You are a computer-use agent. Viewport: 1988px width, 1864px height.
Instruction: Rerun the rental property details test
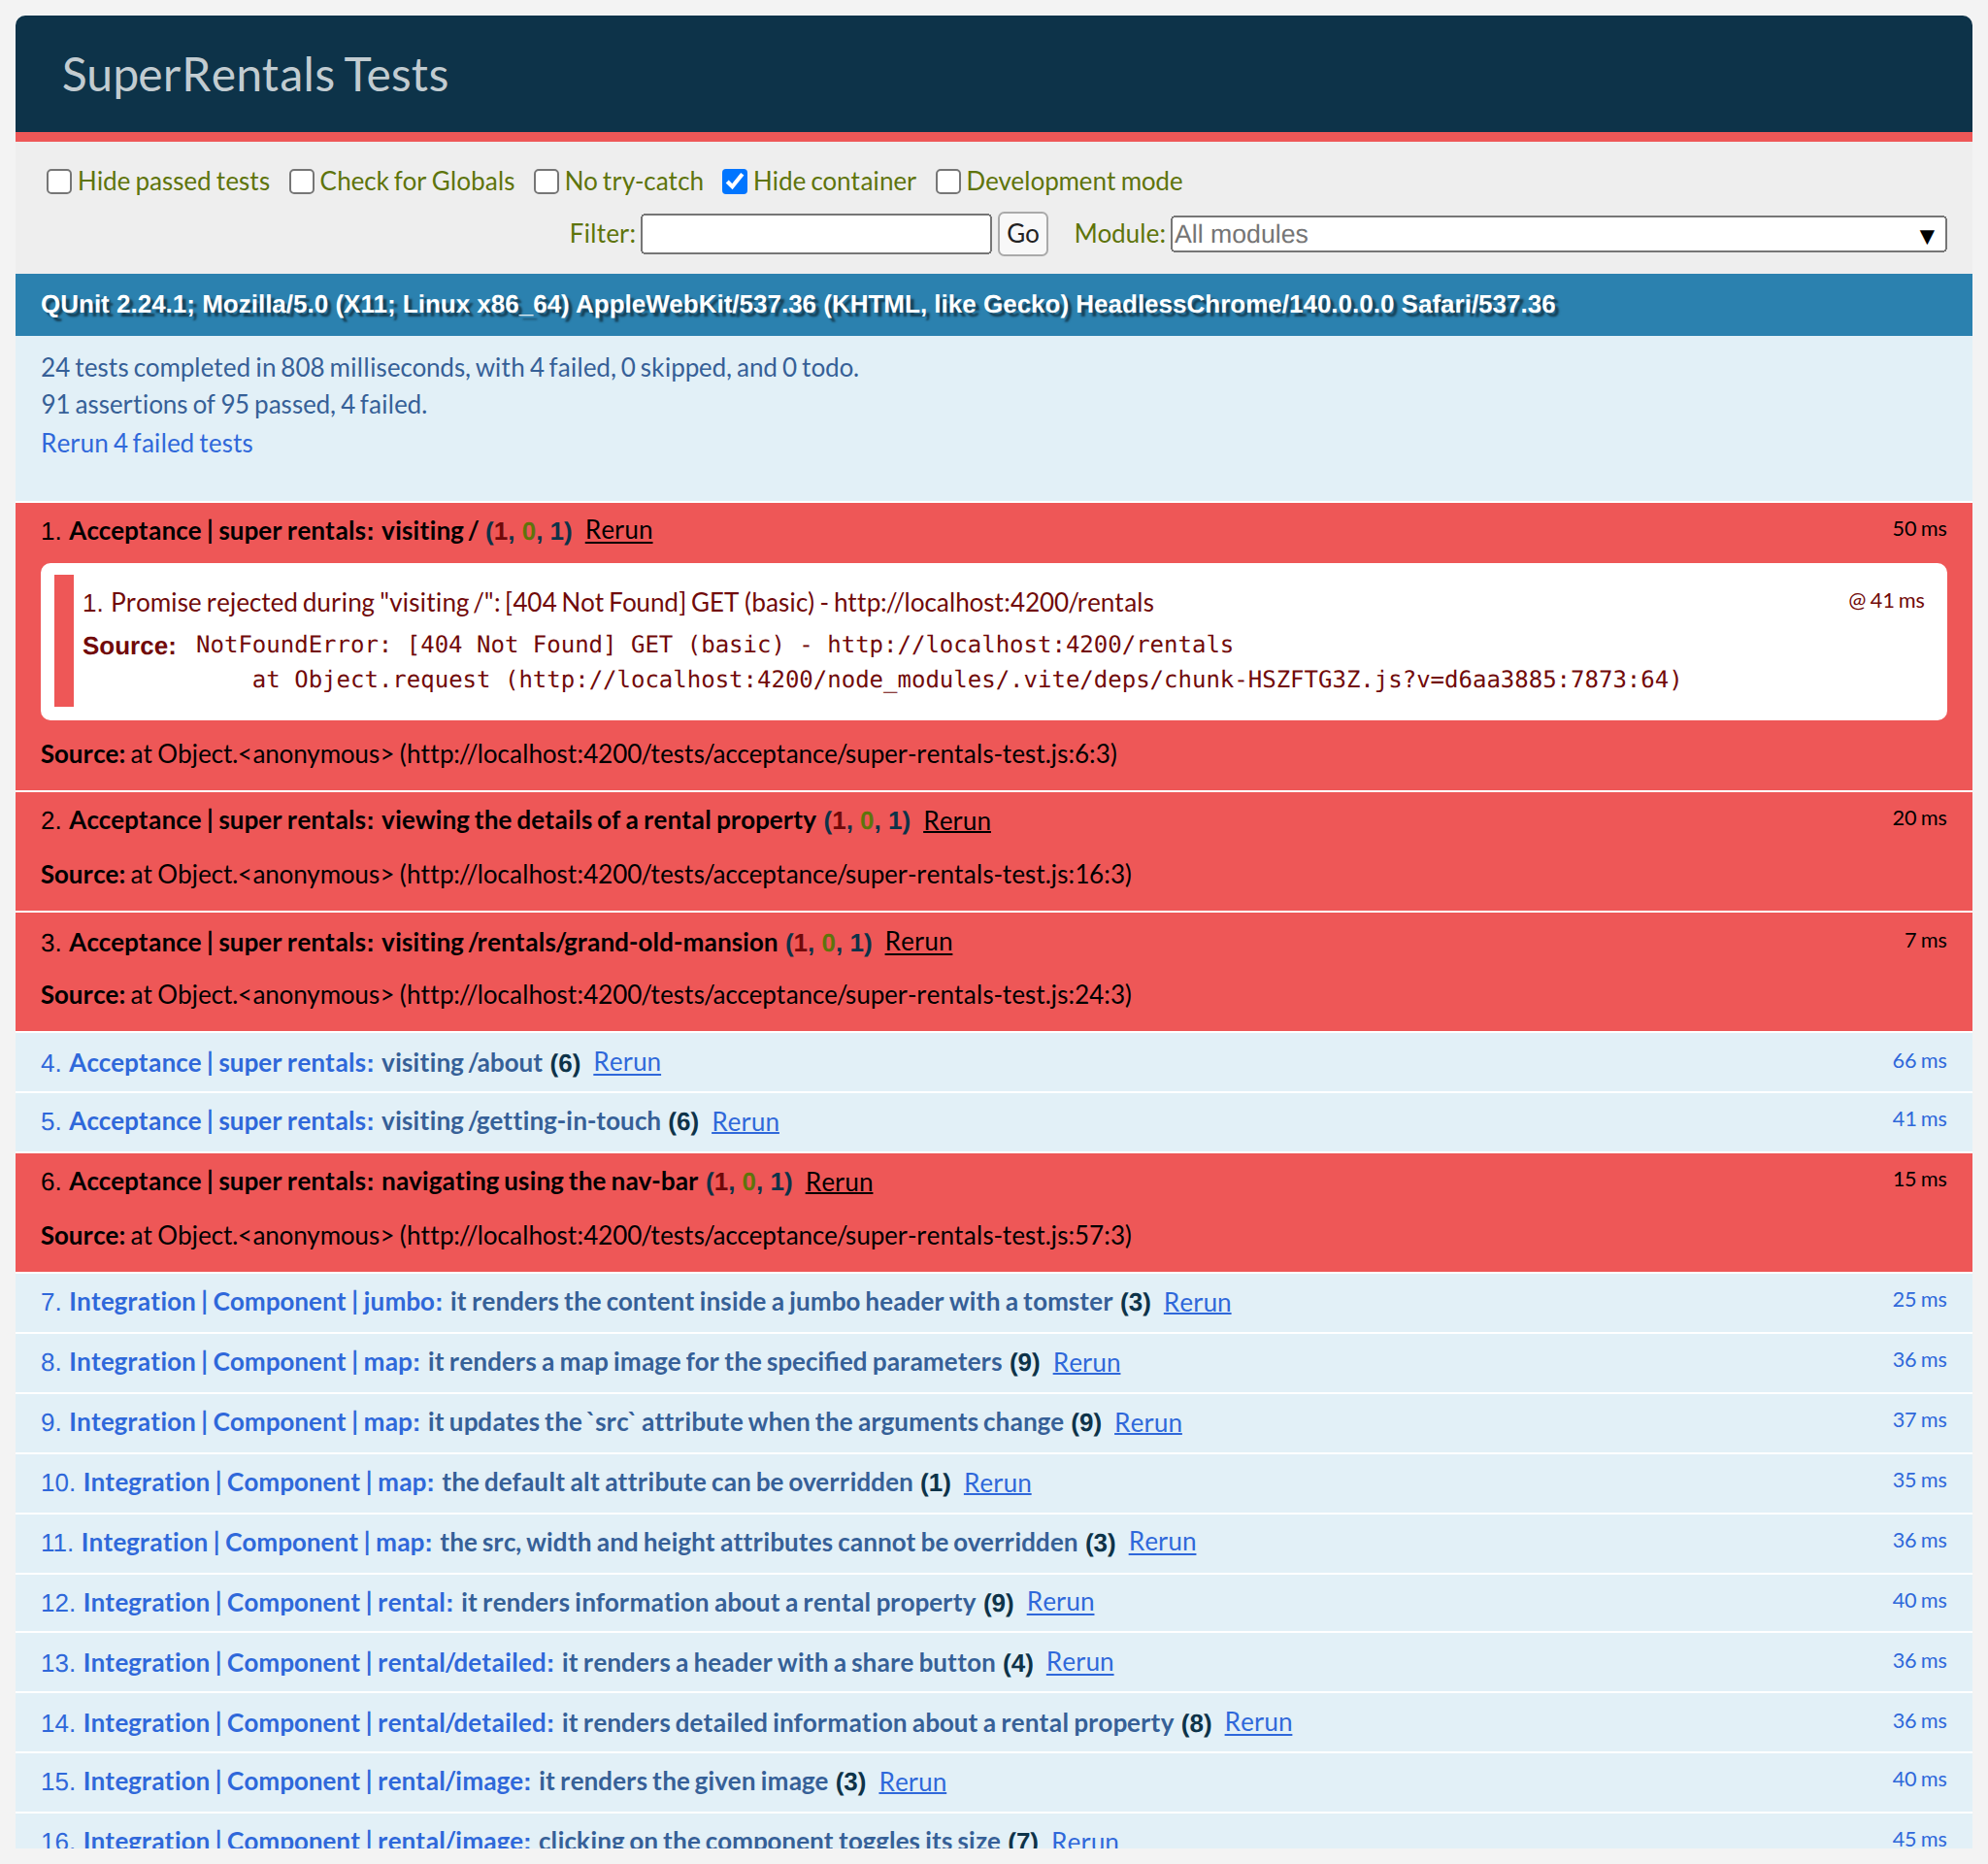pyautogui.click(x=956, y=821)
